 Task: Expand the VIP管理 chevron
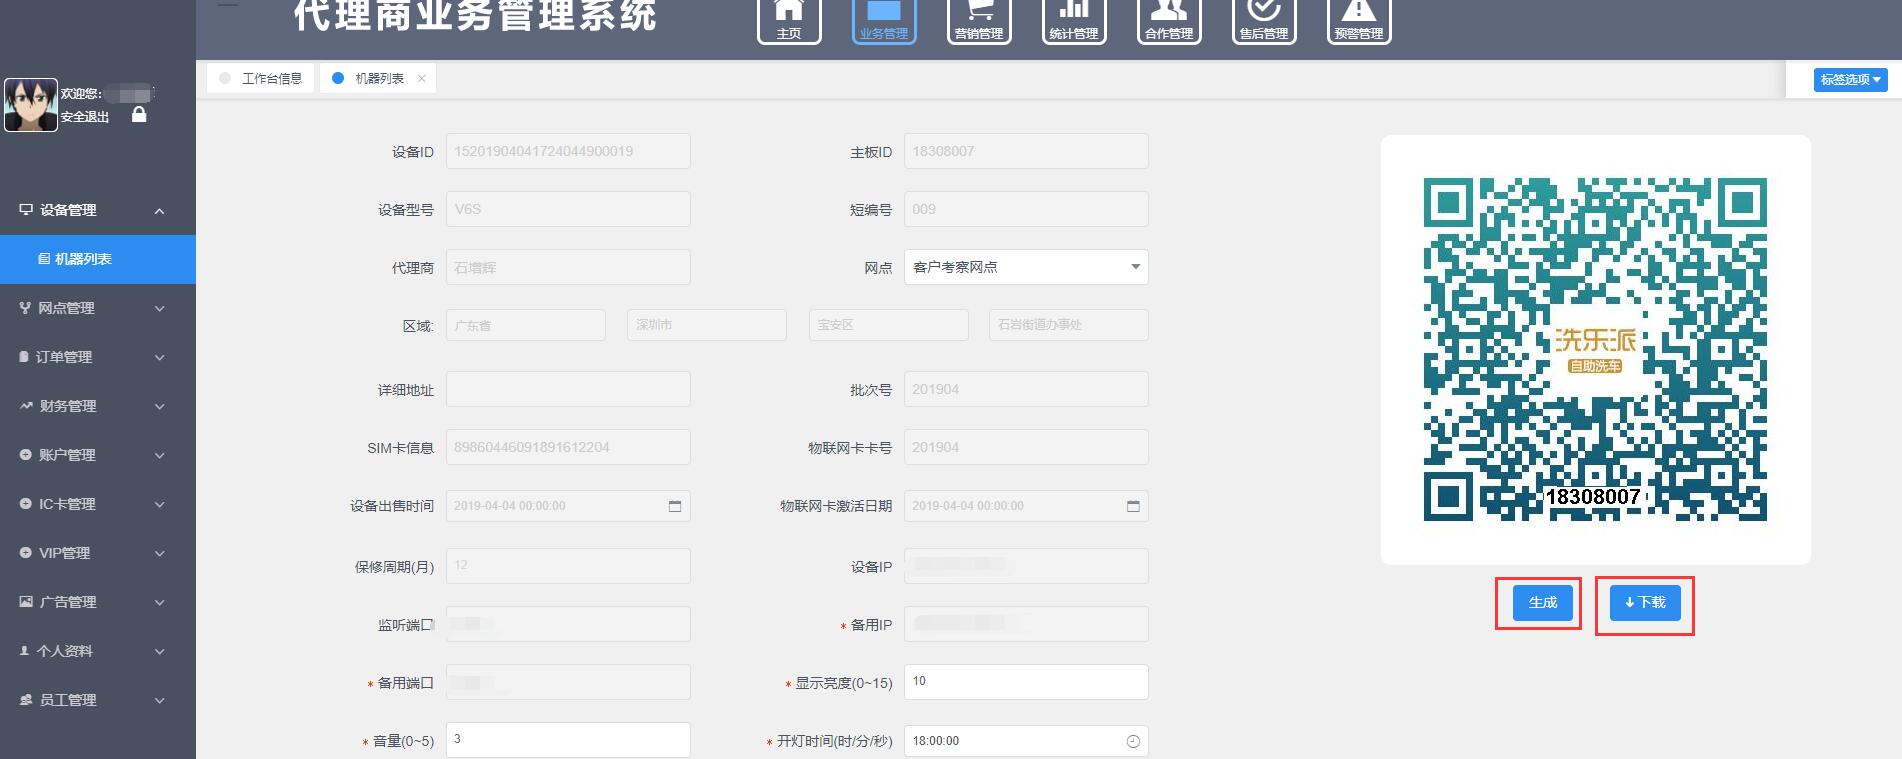click(x=160, y=554)
